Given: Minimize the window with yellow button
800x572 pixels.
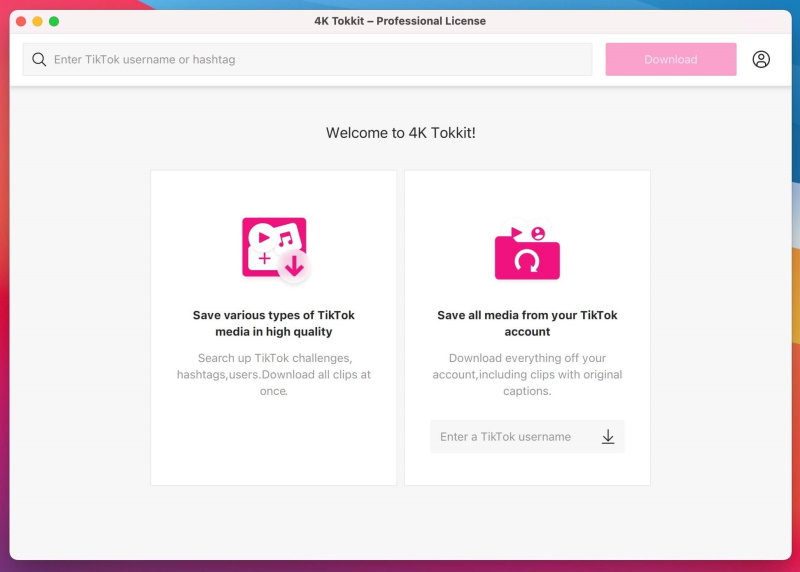Looking at the screenshot, I should click(x=37, y=21).
